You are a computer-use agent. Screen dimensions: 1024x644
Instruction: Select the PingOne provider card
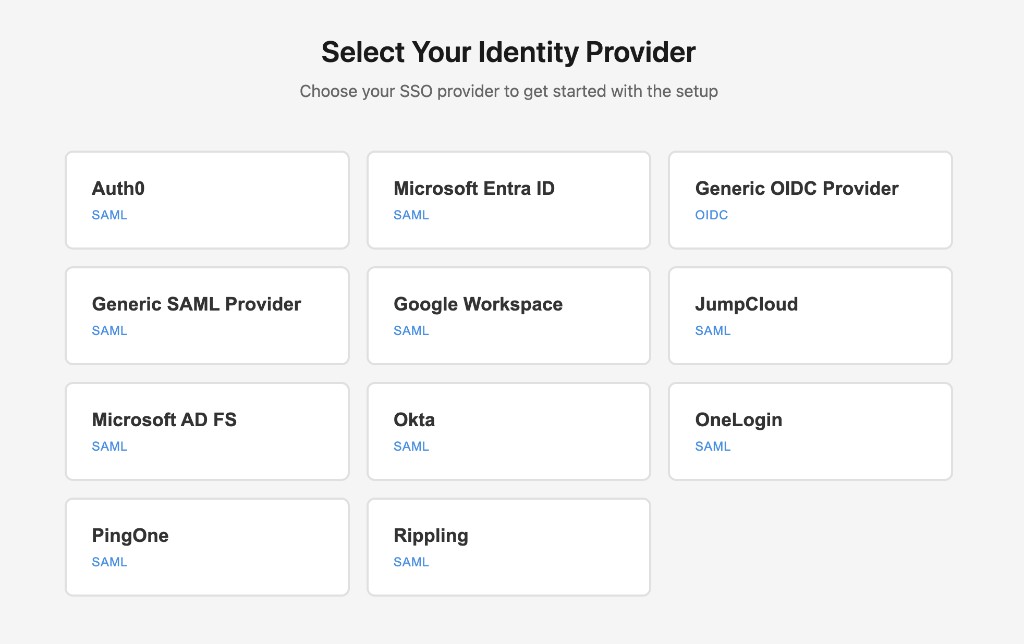point(207,547)
